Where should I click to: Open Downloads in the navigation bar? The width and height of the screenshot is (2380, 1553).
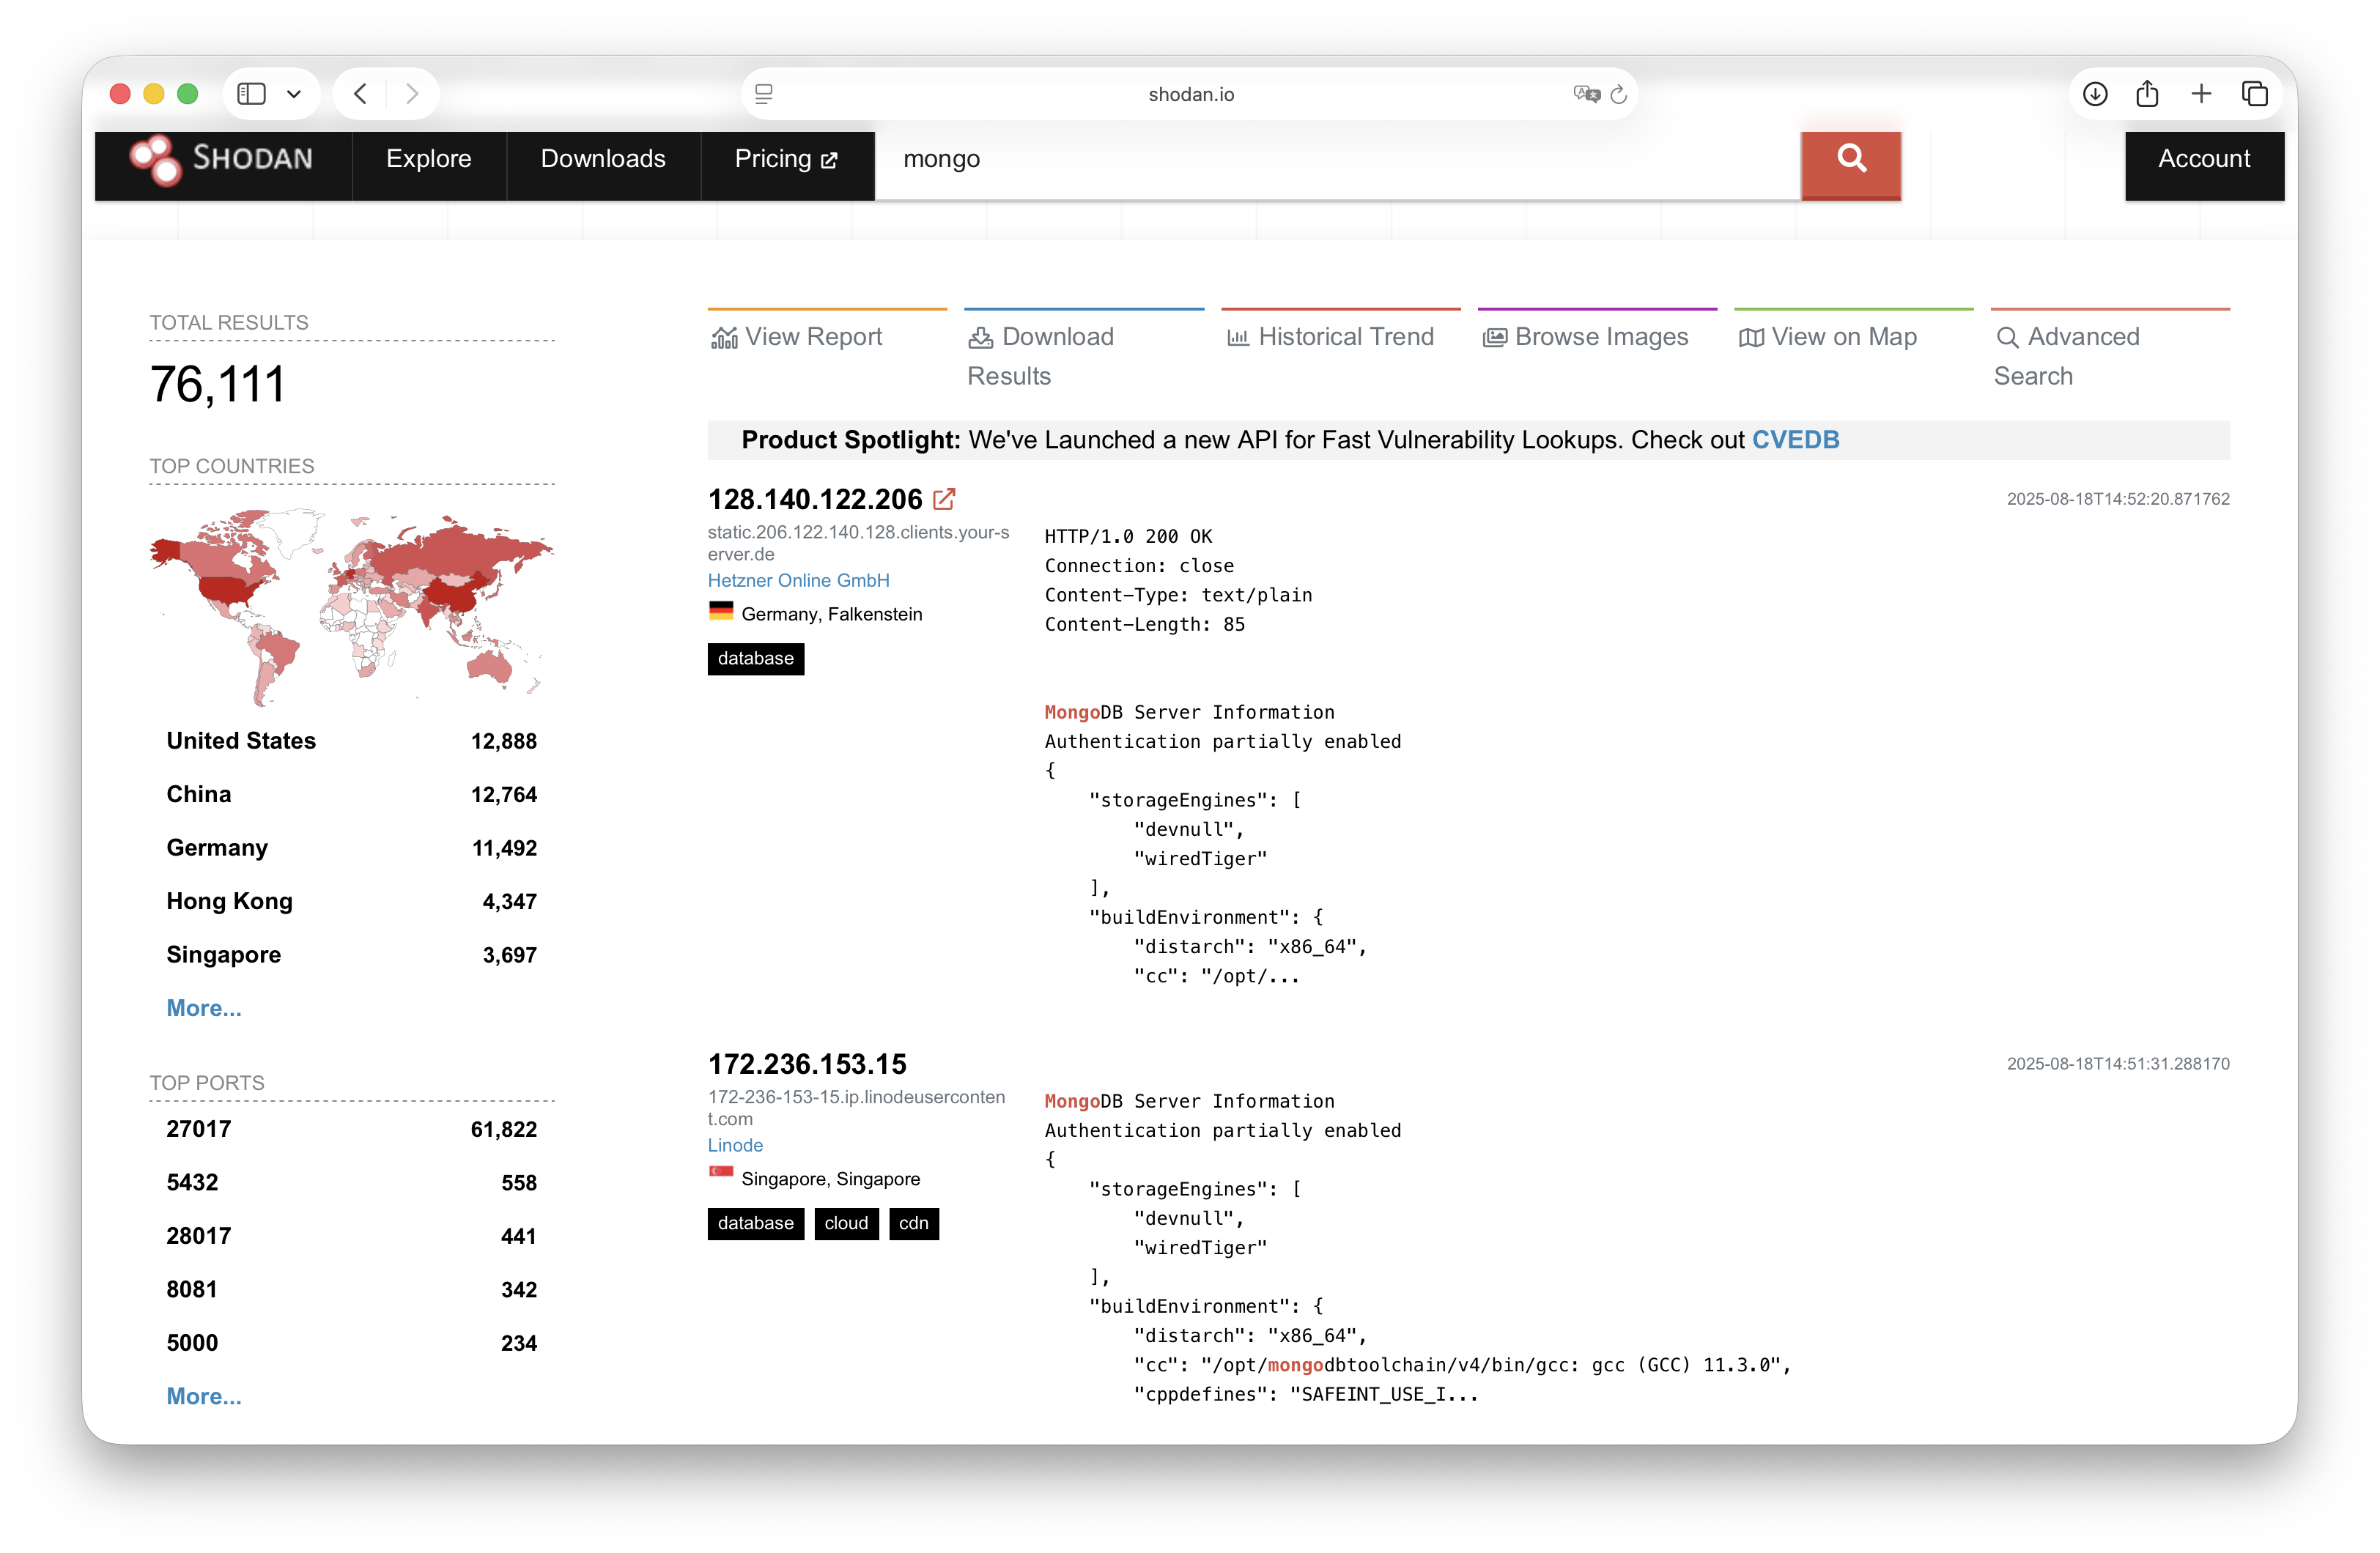click(x=603, y=159)
